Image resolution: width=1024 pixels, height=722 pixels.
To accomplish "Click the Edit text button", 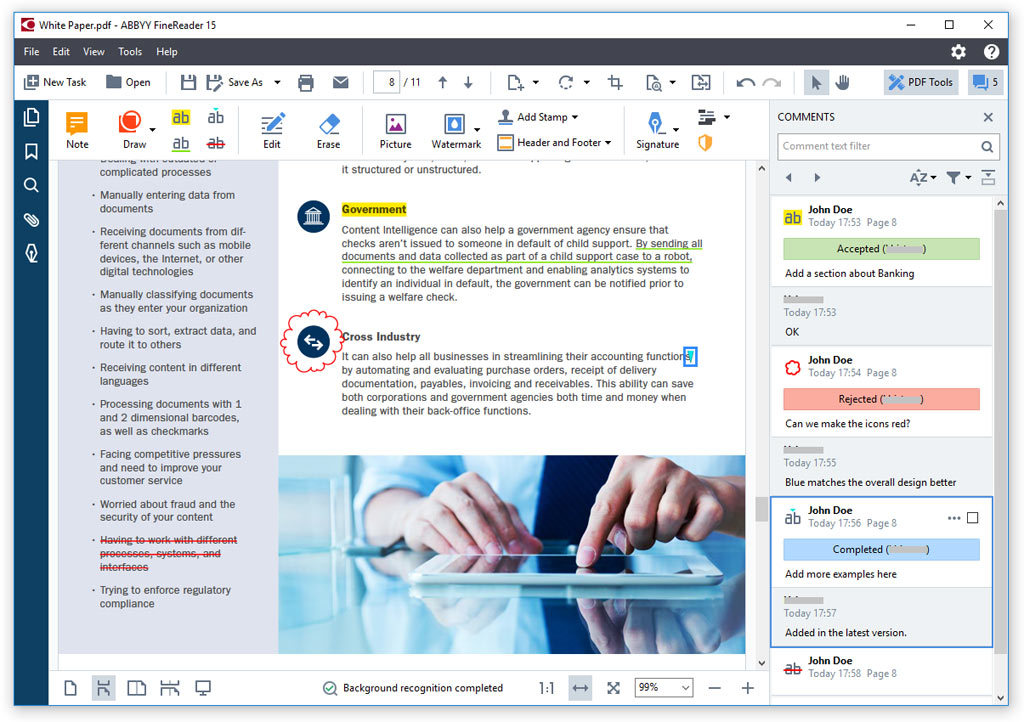I will pyautogui.click(x=272, y=130).
